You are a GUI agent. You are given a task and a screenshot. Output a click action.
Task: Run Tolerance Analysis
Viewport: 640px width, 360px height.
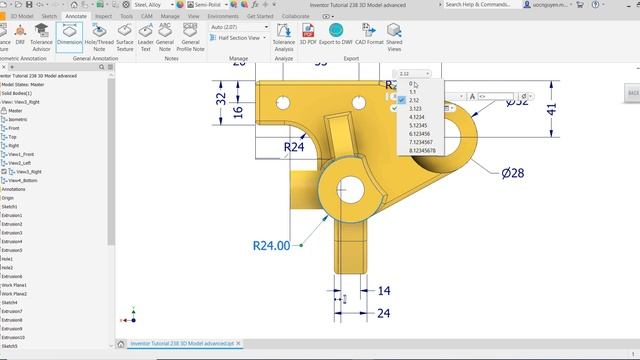pos(284,37)
